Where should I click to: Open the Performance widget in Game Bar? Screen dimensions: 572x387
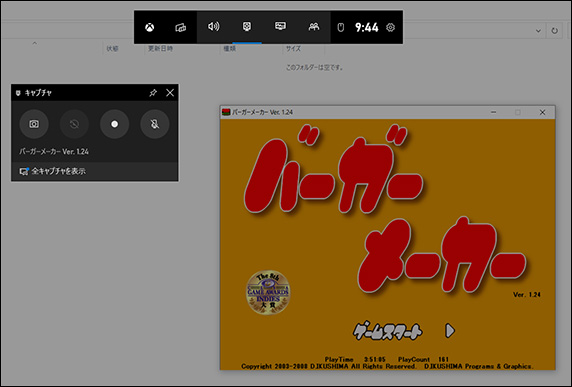pyautogui.click(x=280, y=27)
